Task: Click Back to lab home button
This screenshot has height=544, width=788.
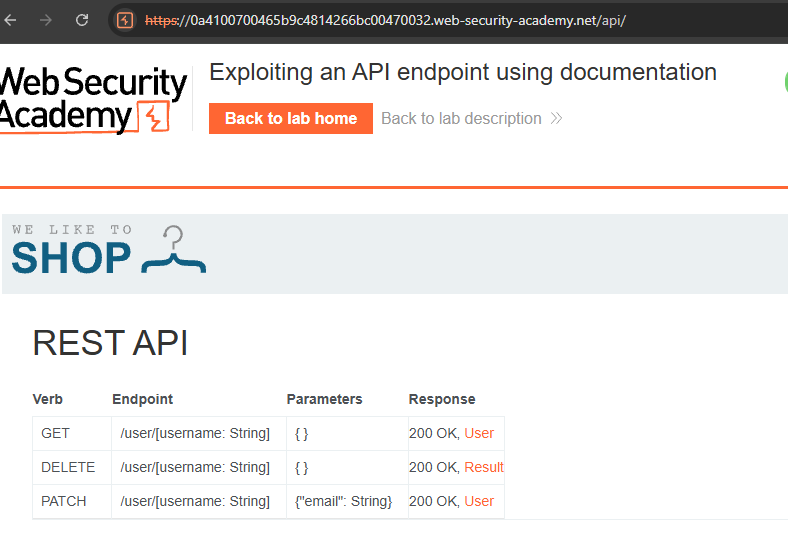Action: tap(291, 119)
